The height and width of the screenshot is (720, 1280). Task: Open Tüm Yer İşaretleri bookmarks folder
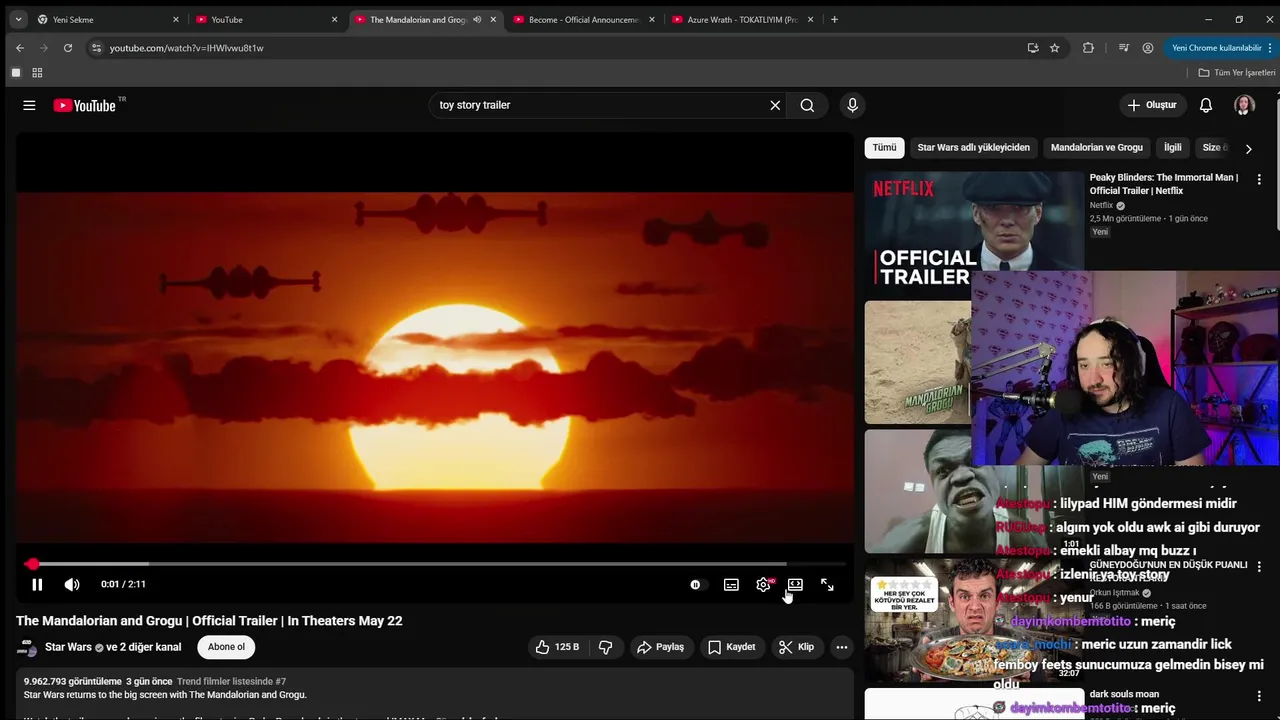1237,73
